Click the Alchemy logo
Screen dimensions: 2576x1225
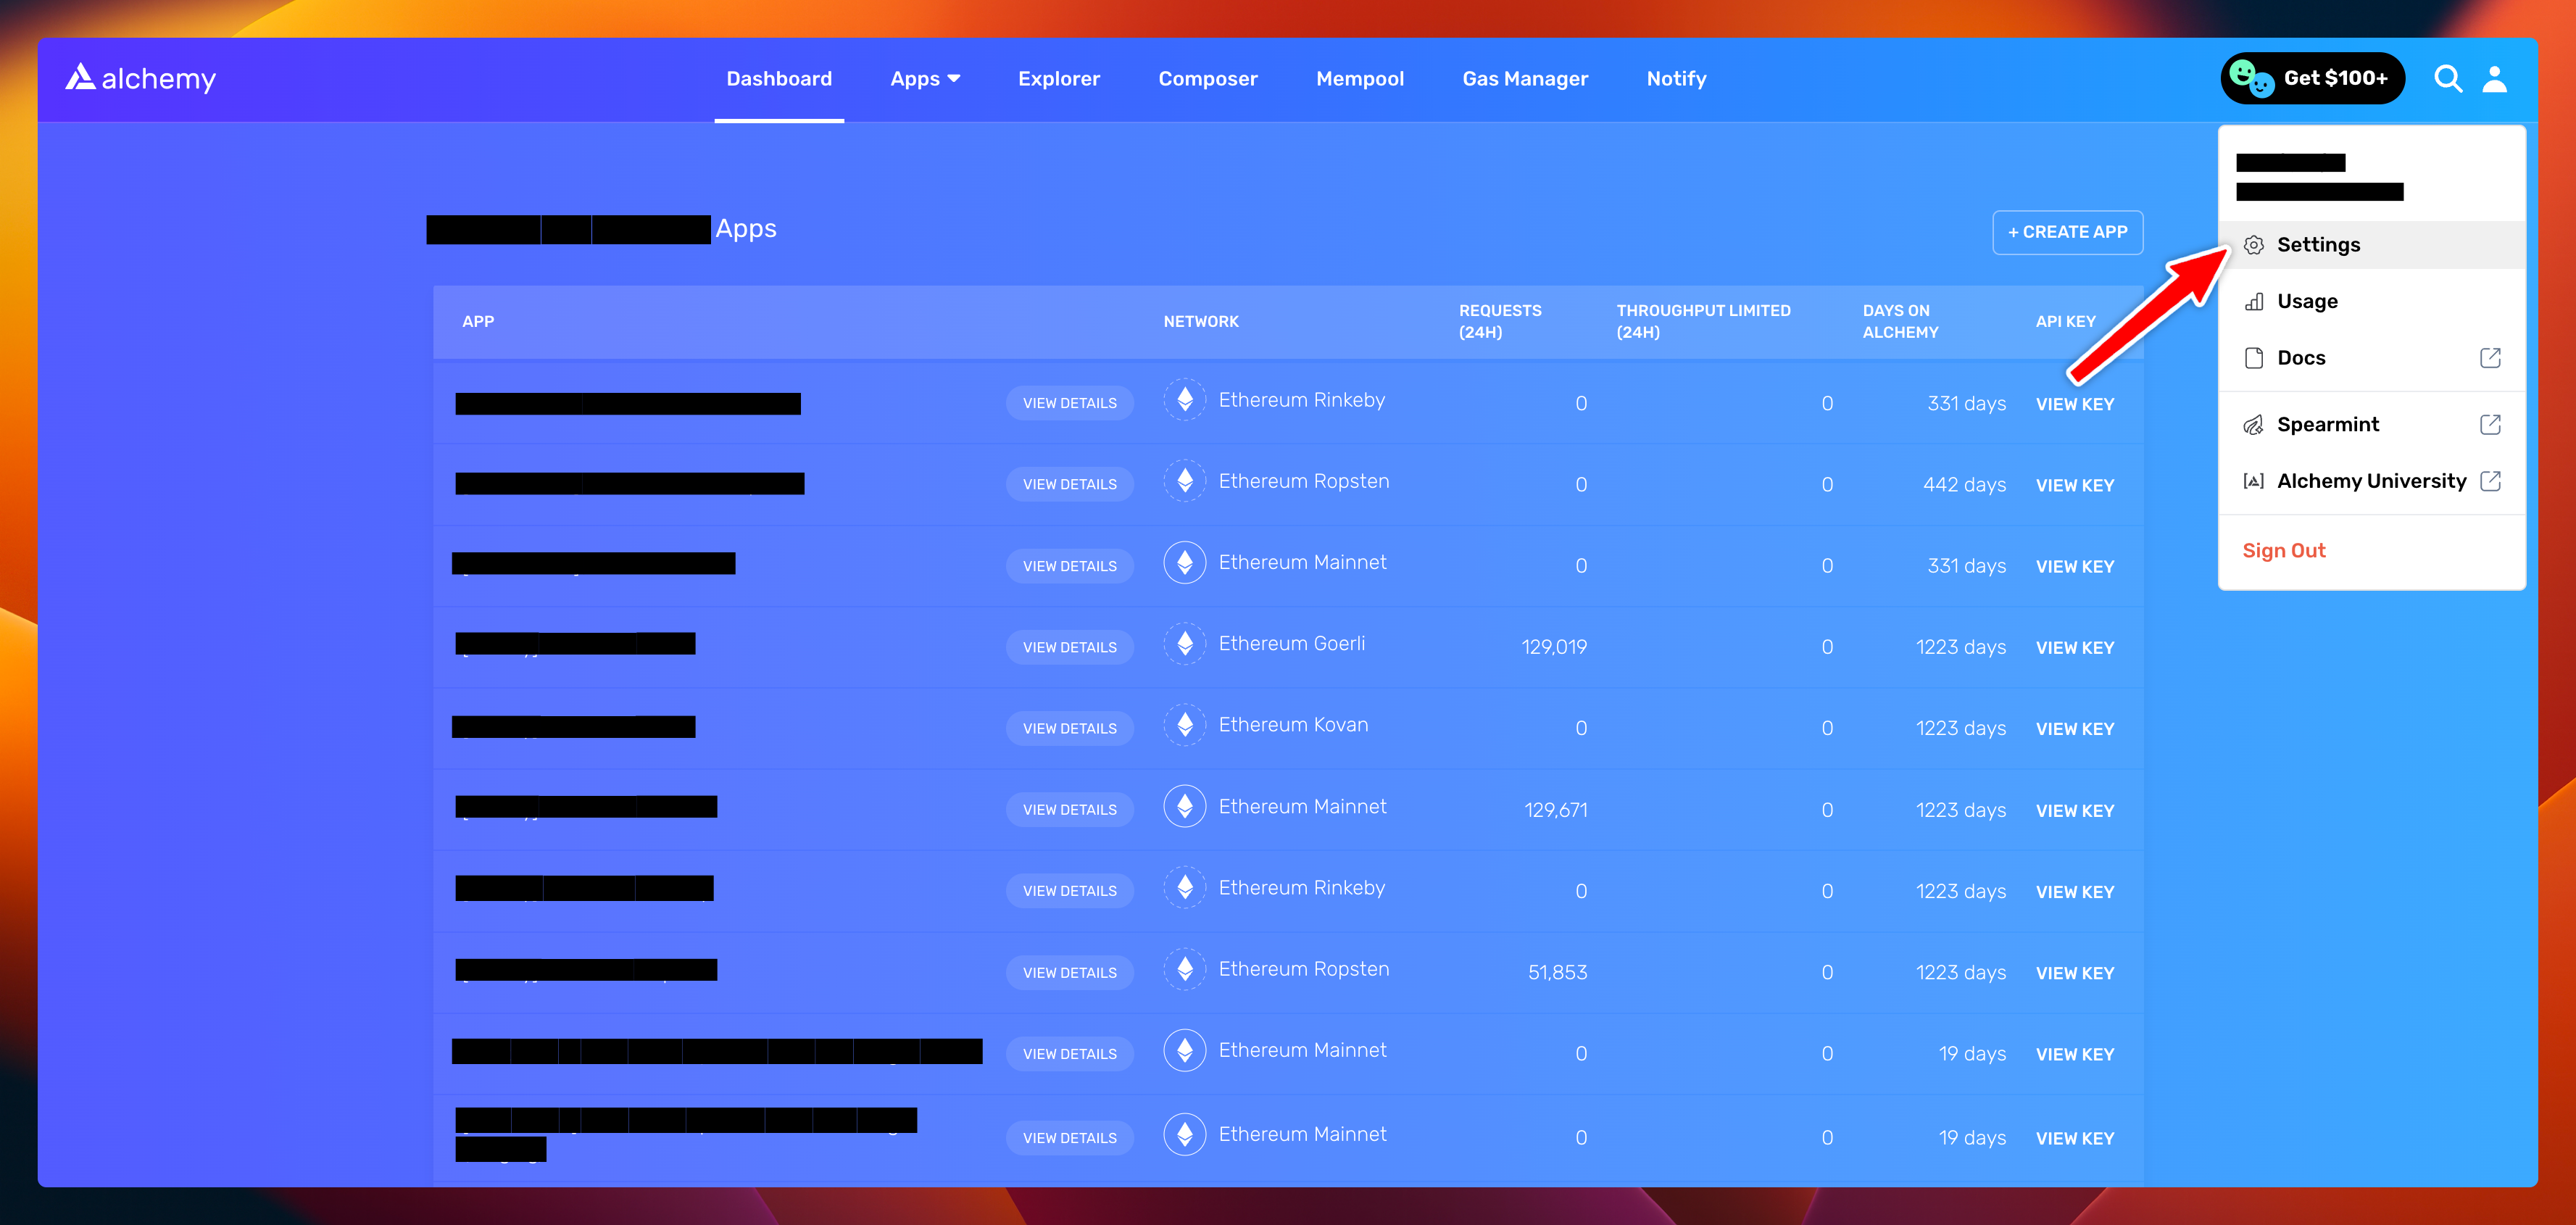[x=140, y=78]
